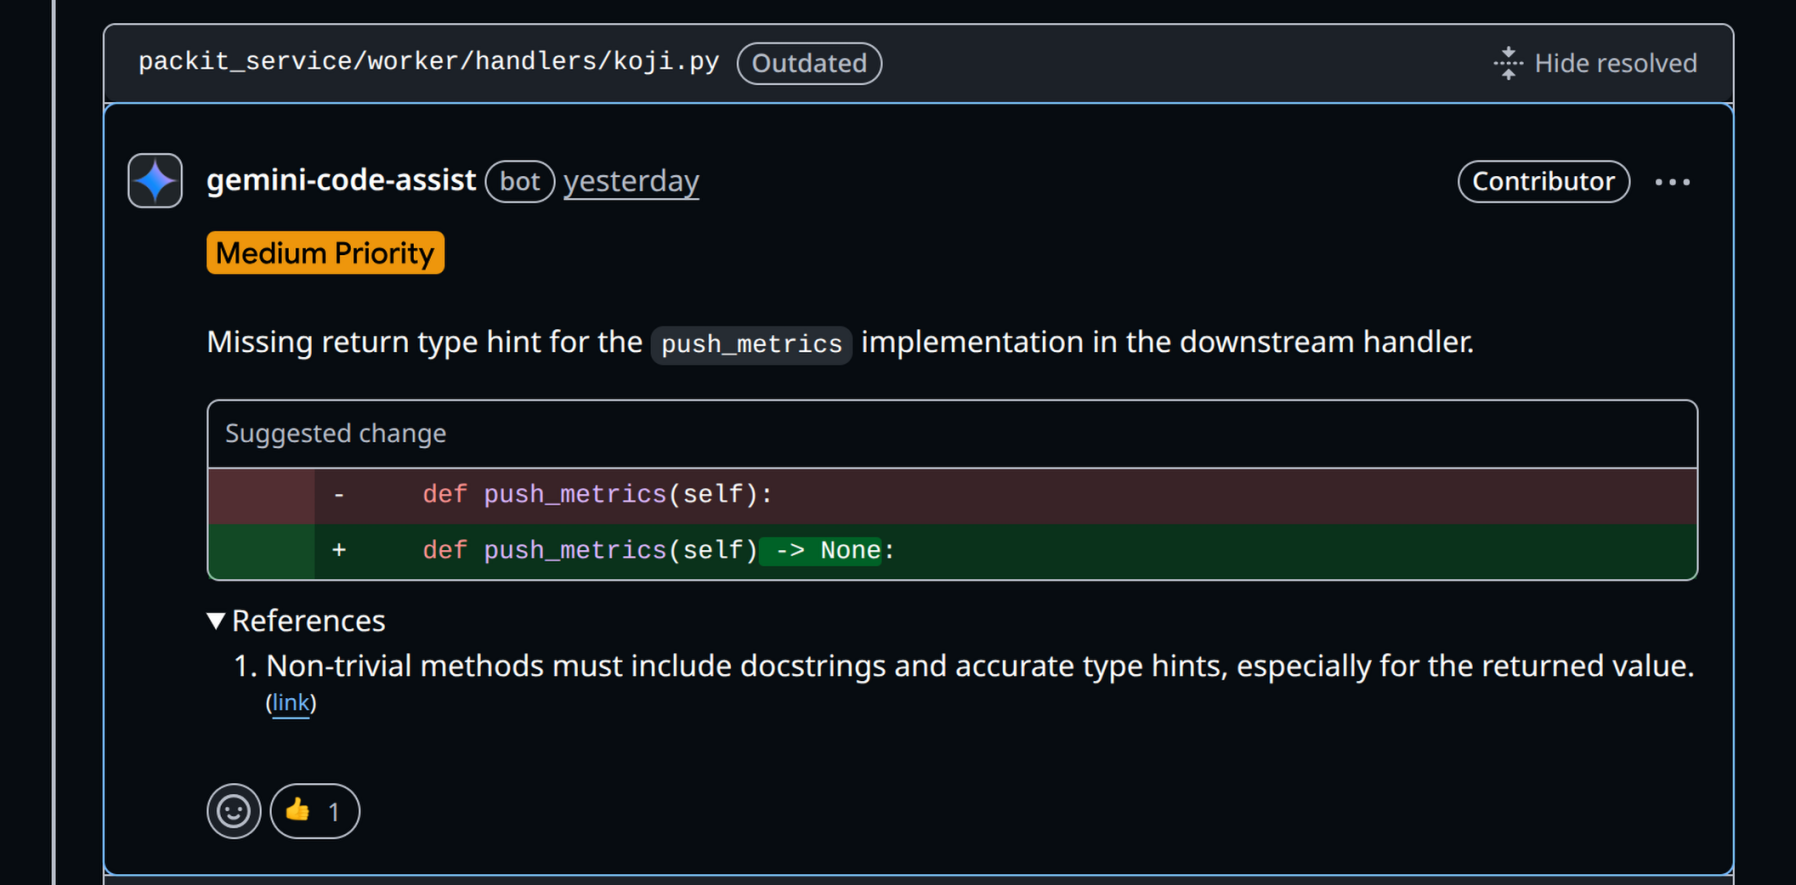Click the Hide resolved collapse icon
This screenshot has width=1796, height=885.
click(x=1508, y=63)
